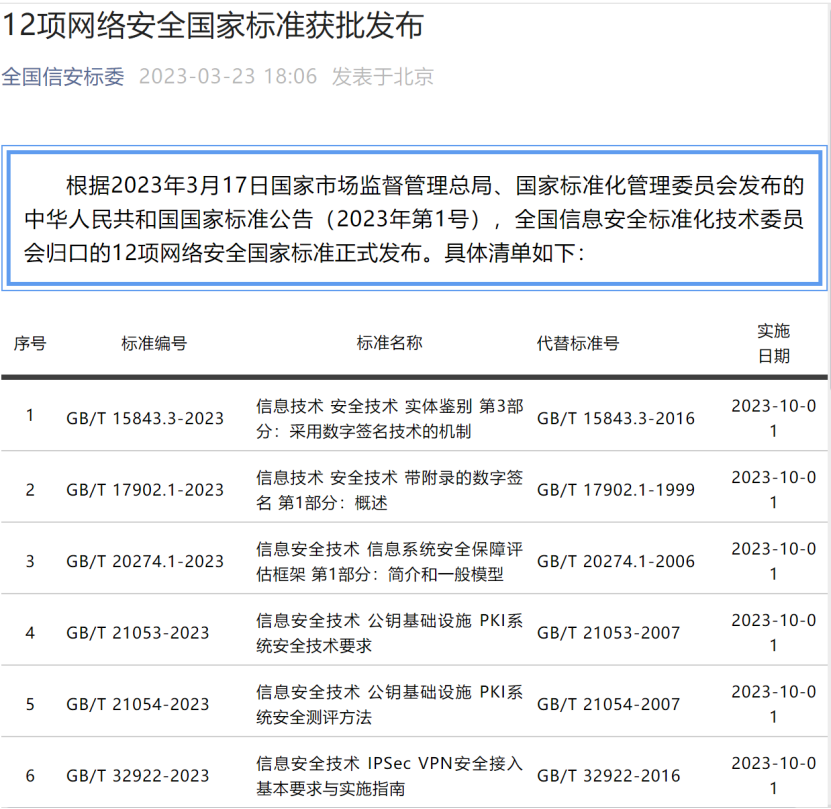Select standard number GB/T 21053-2023

pyautogui.click(x=138, y=633)
